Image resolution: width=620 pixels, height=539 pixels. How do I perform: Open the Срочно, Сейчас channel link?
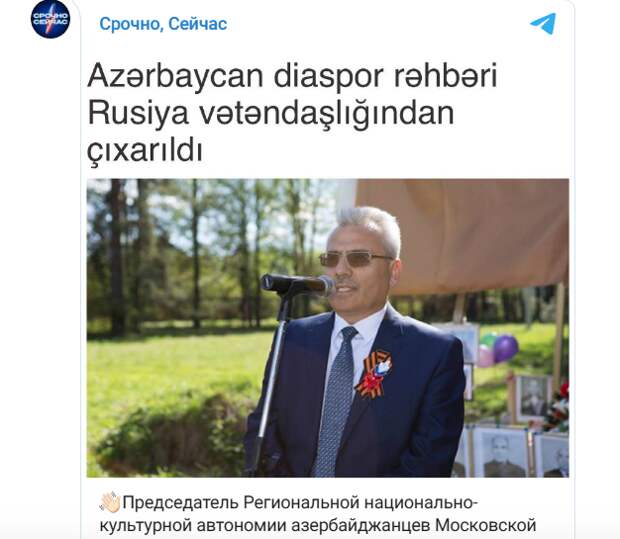163,24
